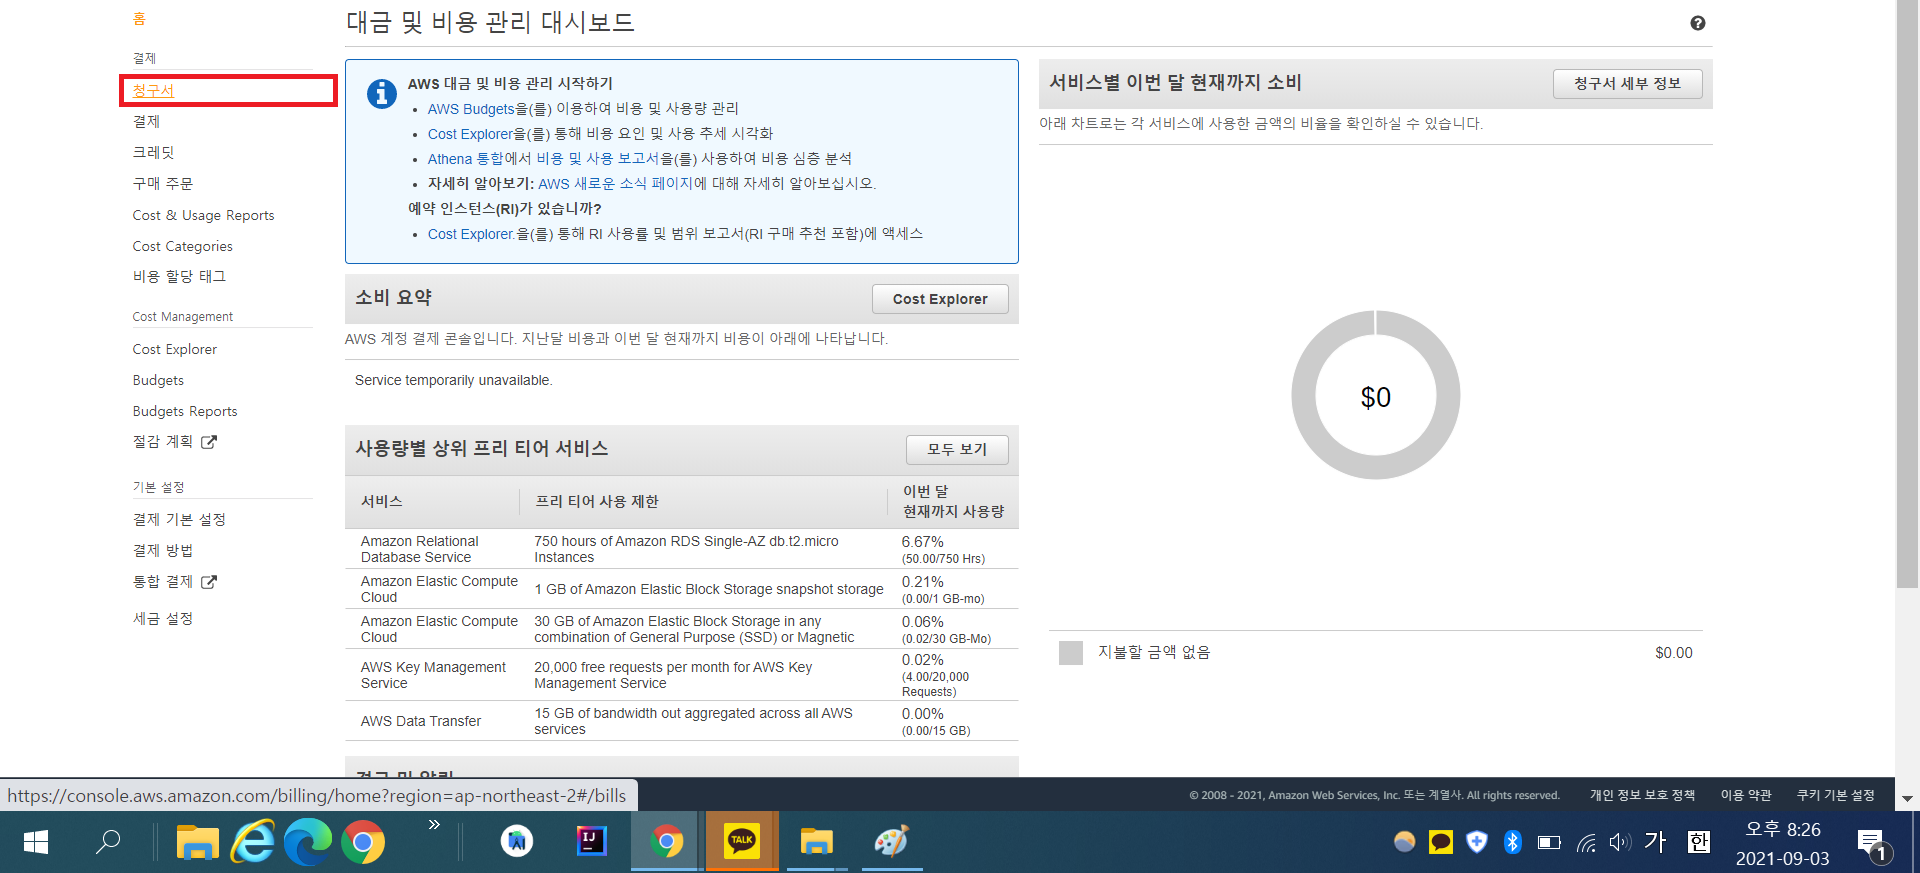Open the Wi-Fi network tray icon

point(1586,843)
